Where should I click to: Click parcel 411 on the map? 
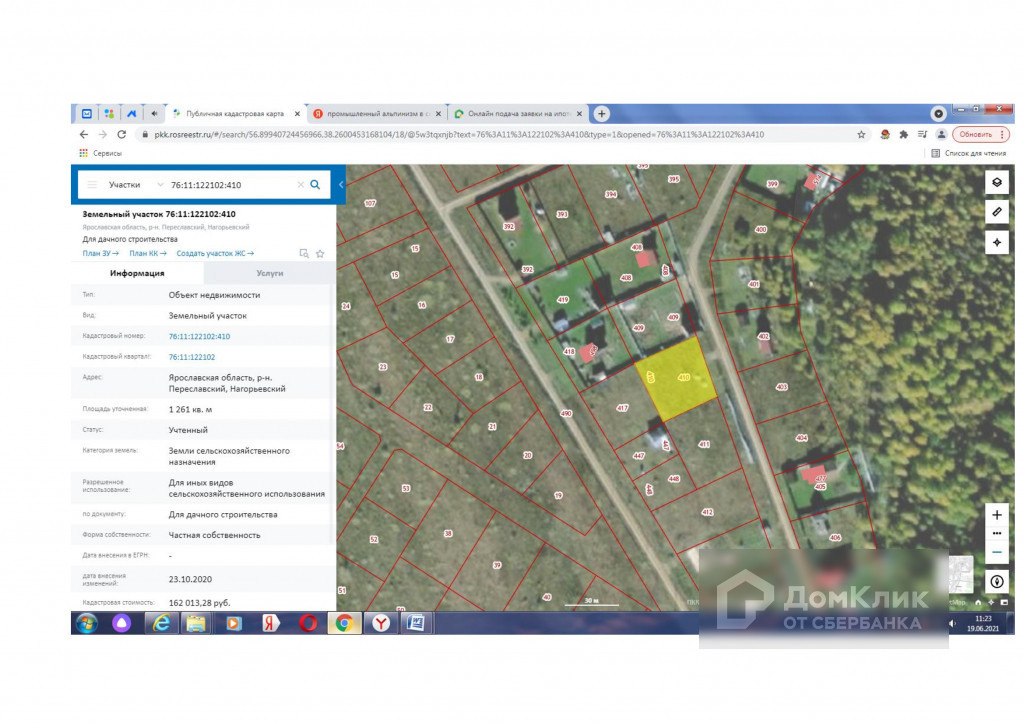coord(703,444)
